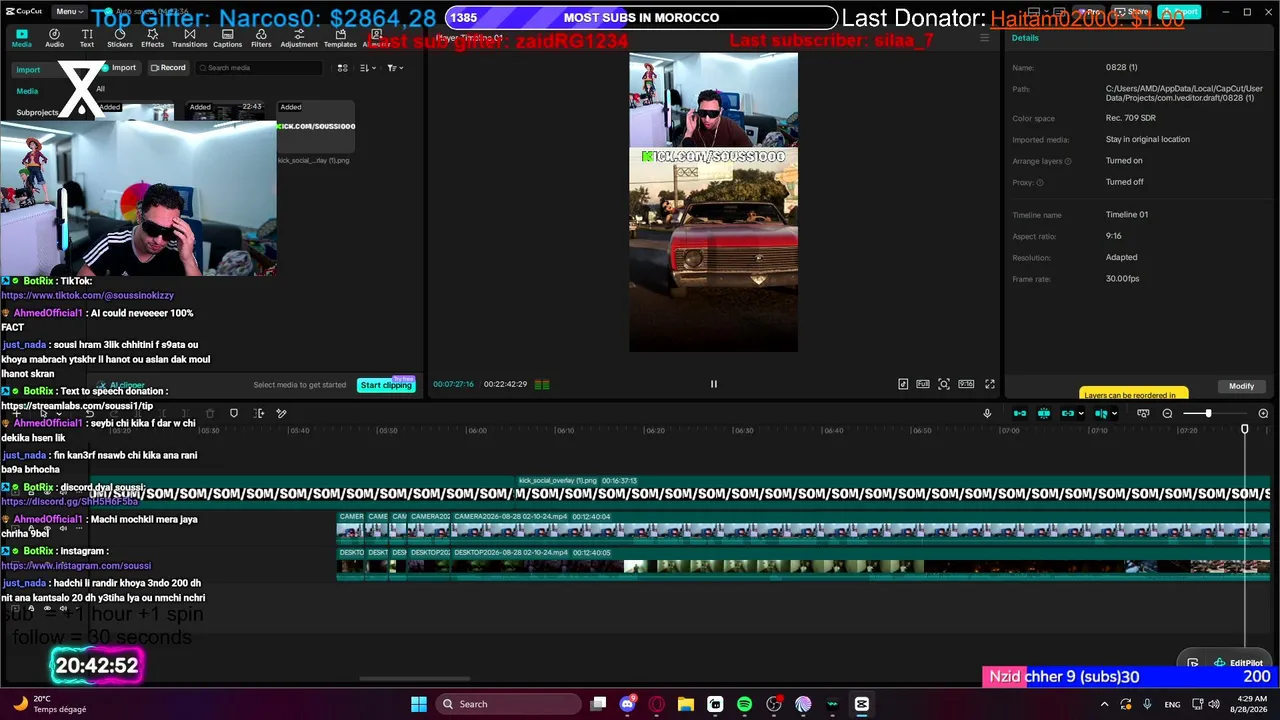1280x720 pixels.
Task: Expand the preview axis options arrow
Action: point(1114,414)
